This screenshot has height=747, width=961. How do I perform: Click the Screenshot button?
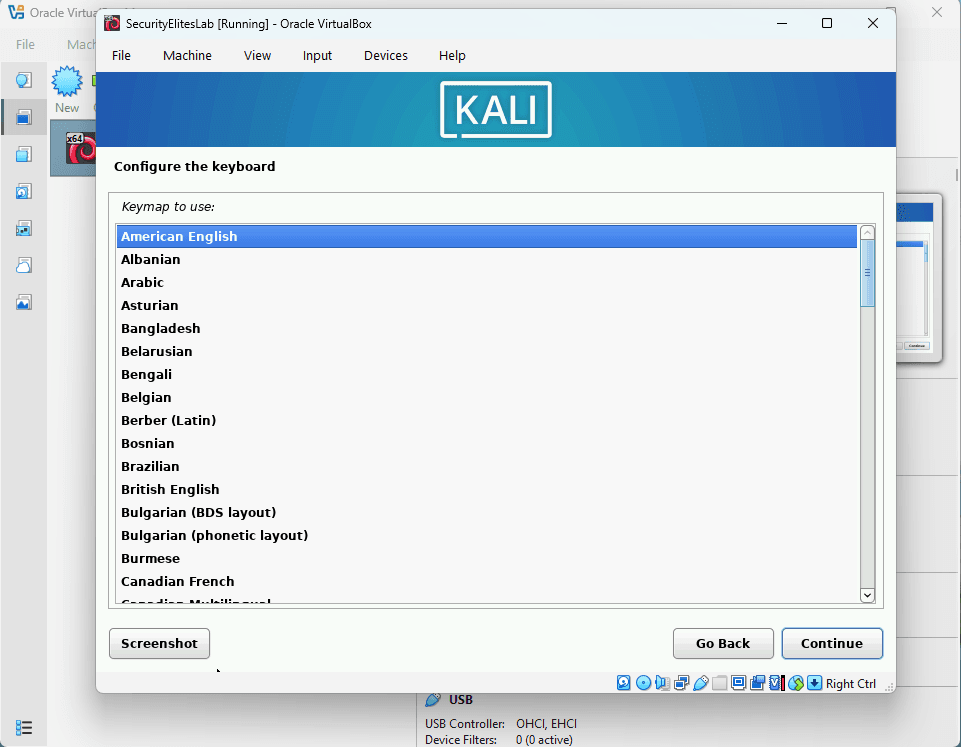(159, 643)
